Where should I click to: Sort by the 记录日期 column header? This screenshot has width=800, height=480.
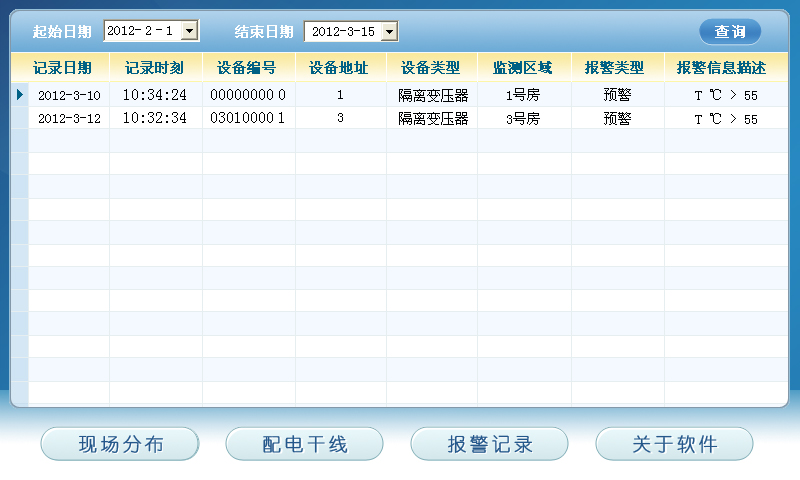62,68
